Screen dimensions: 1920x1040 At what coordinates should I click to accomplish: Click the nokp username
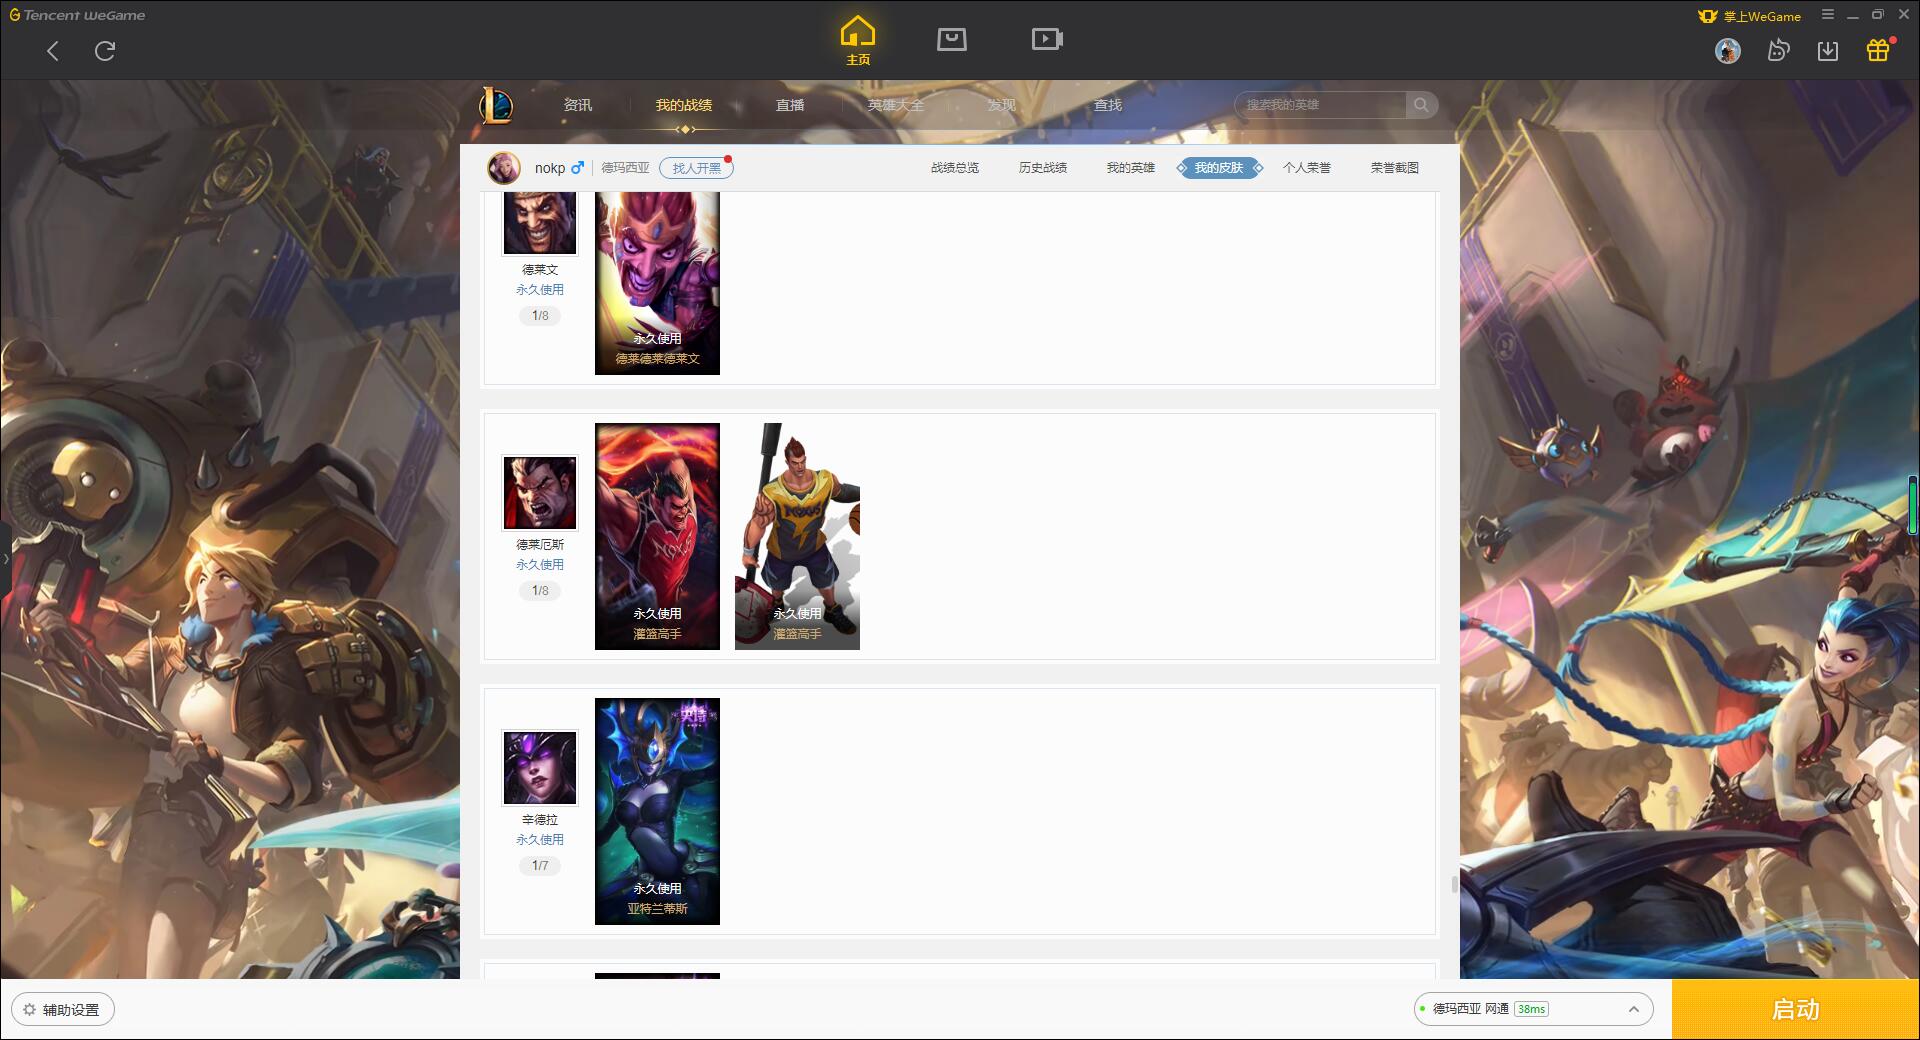coord(550,168)
